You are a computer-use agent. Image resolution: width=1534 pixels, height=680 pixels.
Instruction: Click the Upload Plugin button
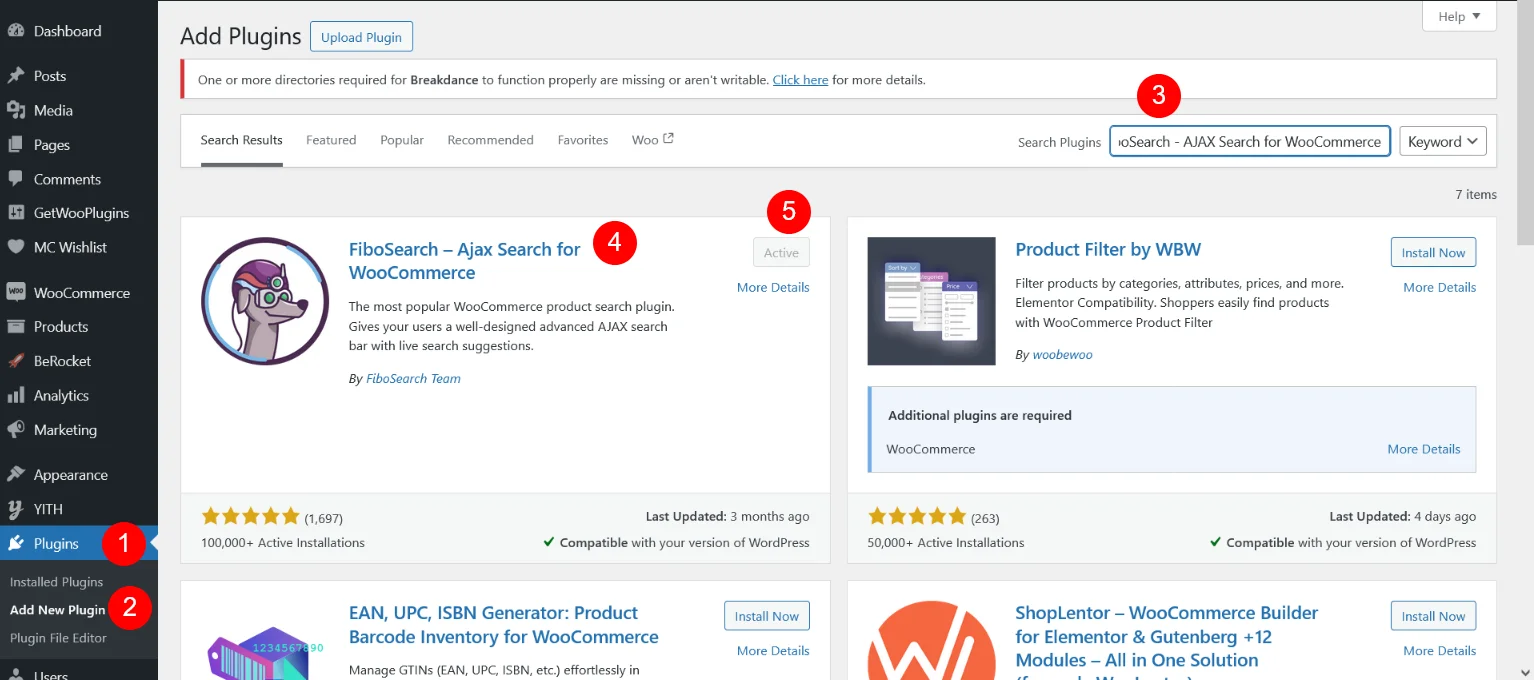(361, 37)
